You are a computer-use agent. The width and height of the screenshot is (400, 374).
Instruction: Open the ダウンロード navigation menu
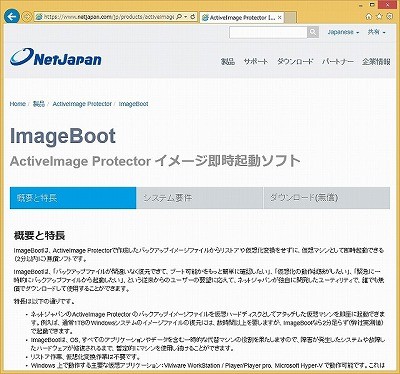coord(295,62)
